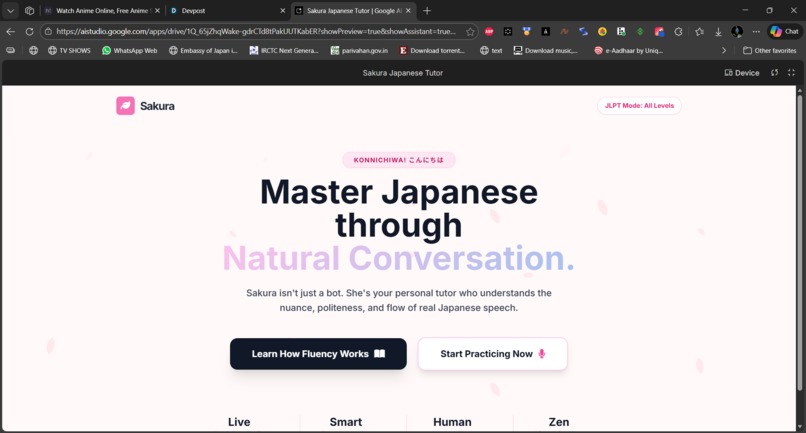
Task: Click the site info lock icon
Action: pos(48,31)
